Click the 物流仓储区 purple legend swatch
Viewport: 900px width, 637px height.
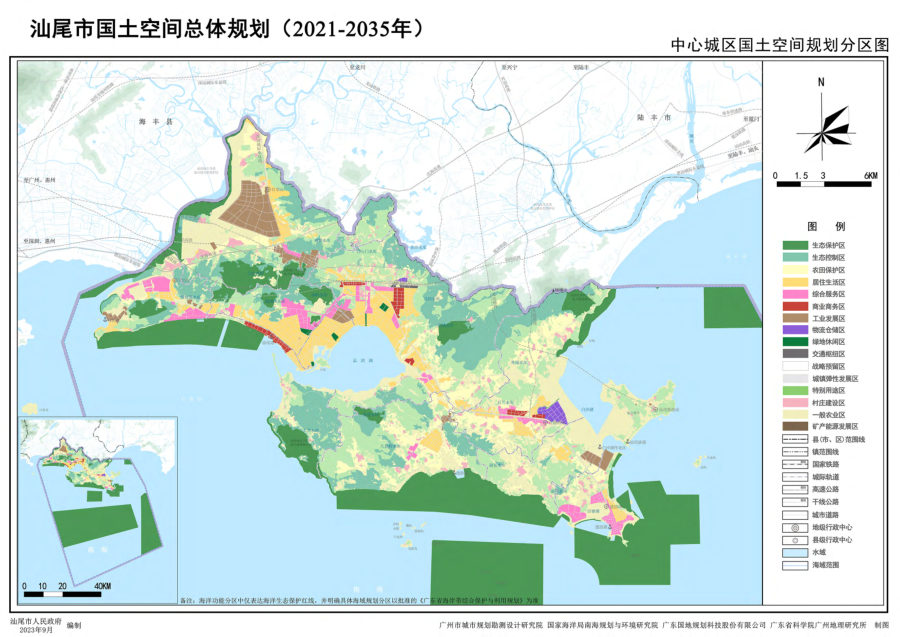click(x=794, y=330)
